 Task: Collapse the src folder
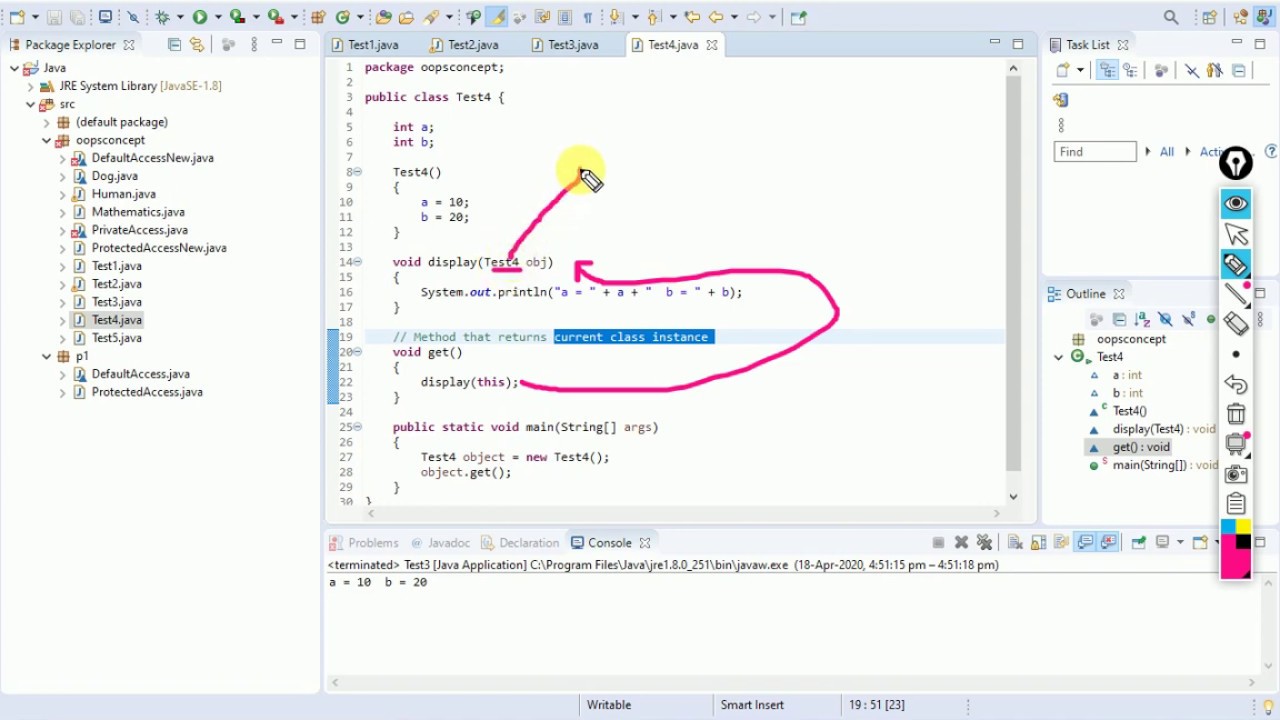click(x=30, y=104)
